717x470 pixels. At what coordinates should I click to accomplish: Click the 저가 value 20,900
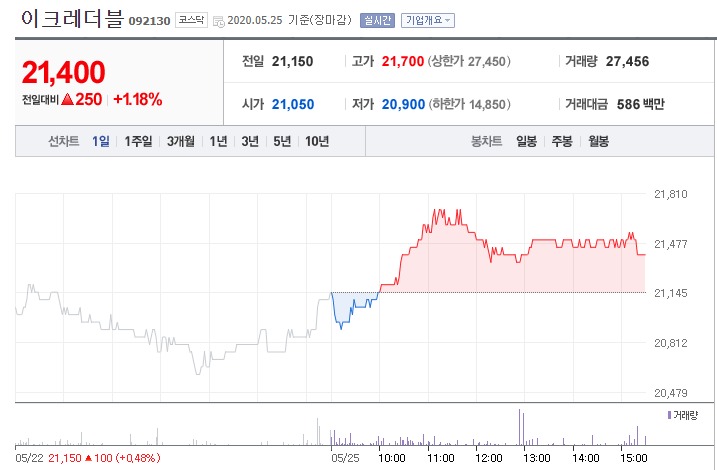click(x=403, y=104)
